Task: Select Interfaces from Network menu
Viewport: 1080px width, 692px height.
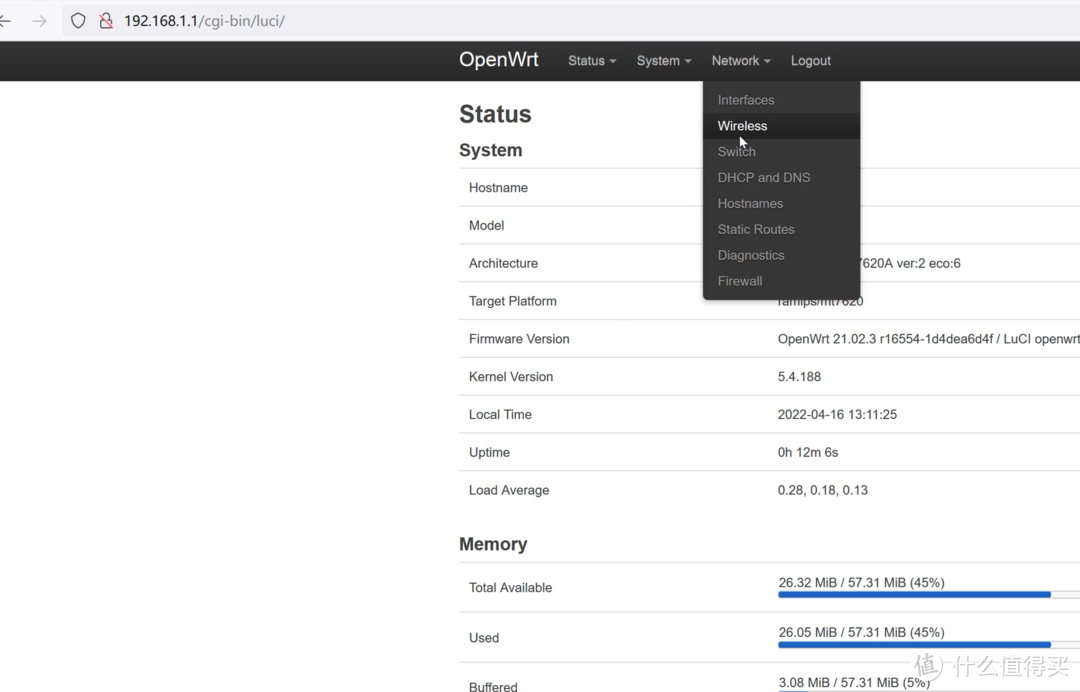Action: pos(746,100)
